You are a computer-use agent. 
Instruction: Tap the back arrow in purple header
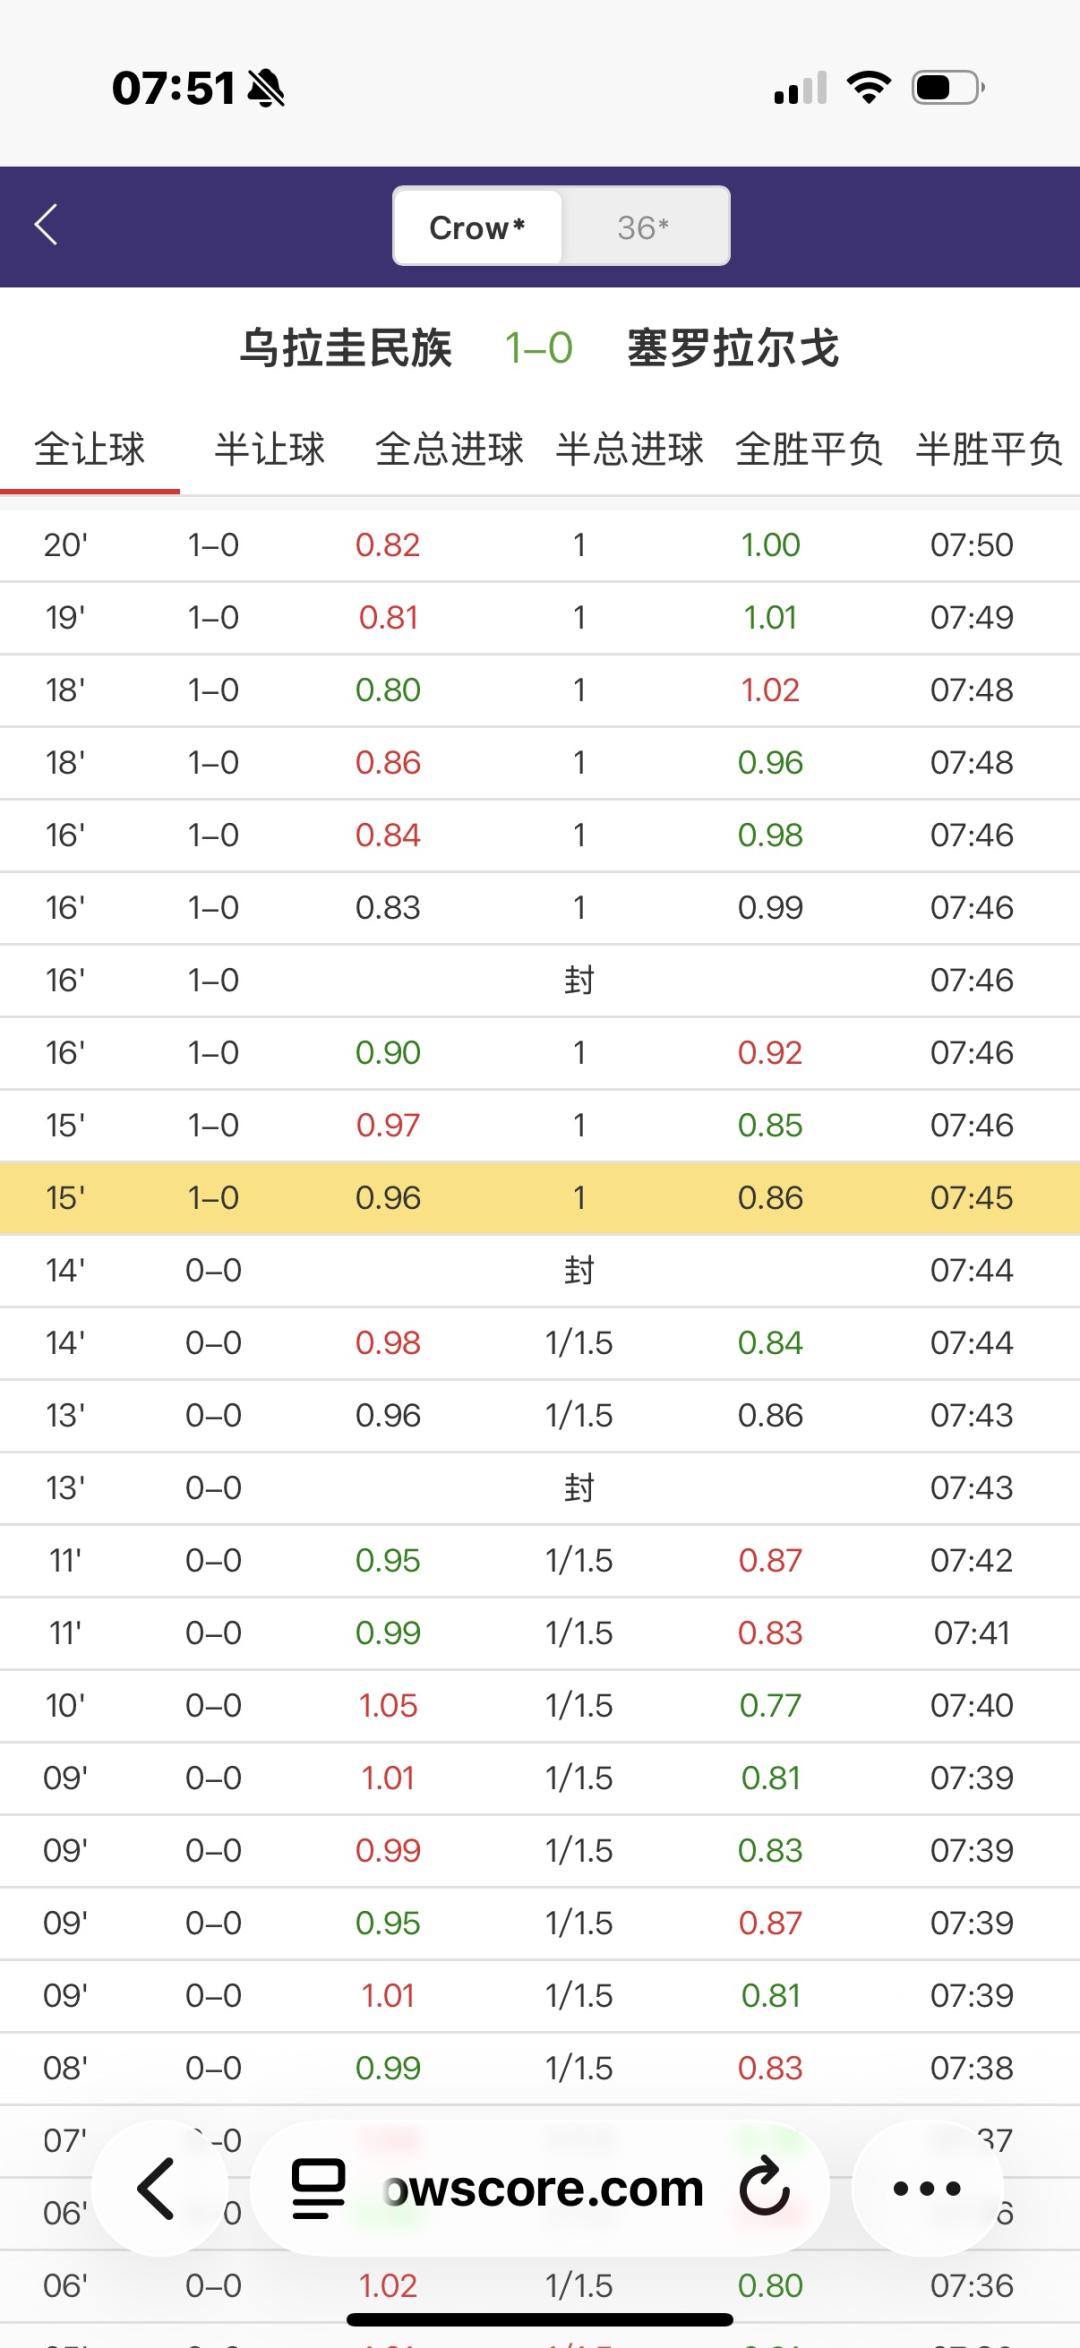46,225
